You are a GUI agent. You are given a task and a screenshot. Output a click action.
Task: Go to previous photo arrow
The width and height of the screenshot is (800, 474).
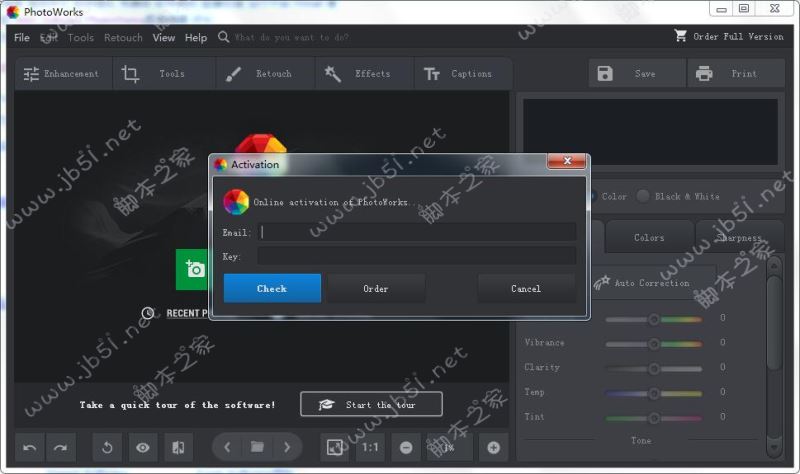click(227, 447)
